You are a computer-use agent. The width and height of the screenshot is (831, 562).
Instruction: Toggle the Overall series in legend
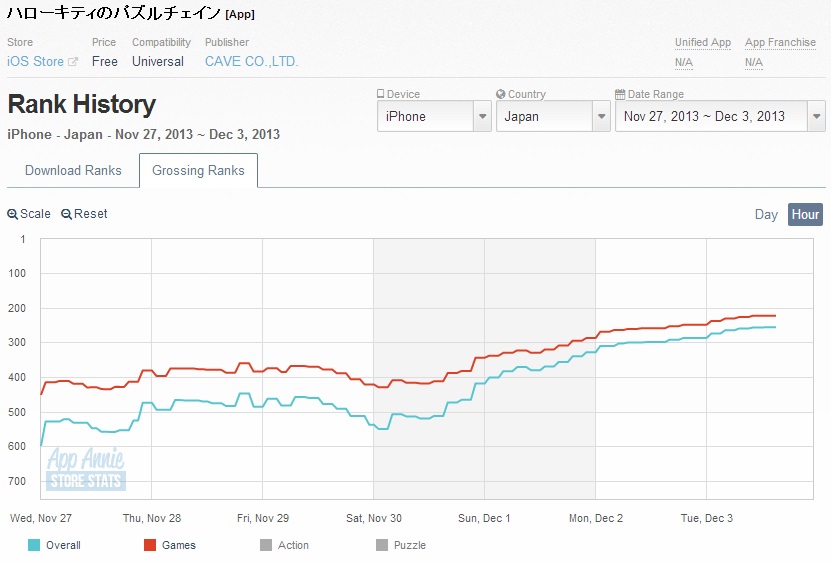point(54,545)
